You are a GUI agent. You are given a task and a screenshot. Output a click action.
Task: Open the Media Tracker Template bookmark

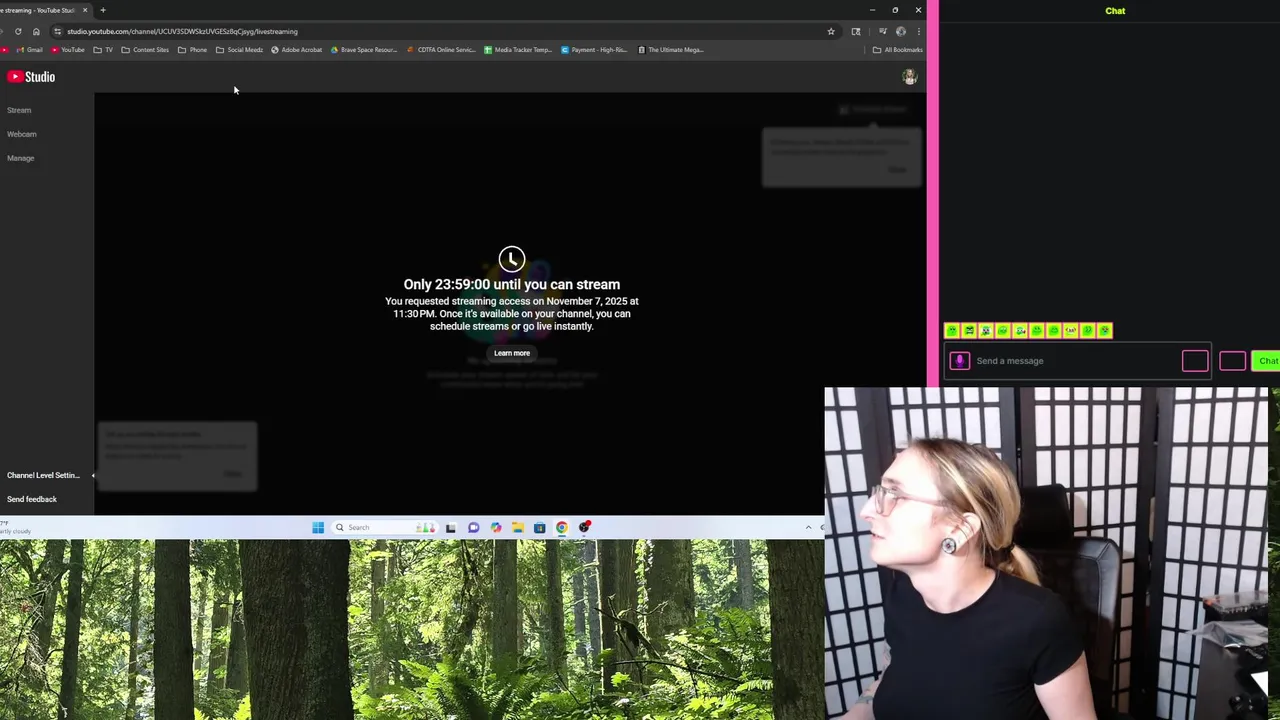(518, 50)
